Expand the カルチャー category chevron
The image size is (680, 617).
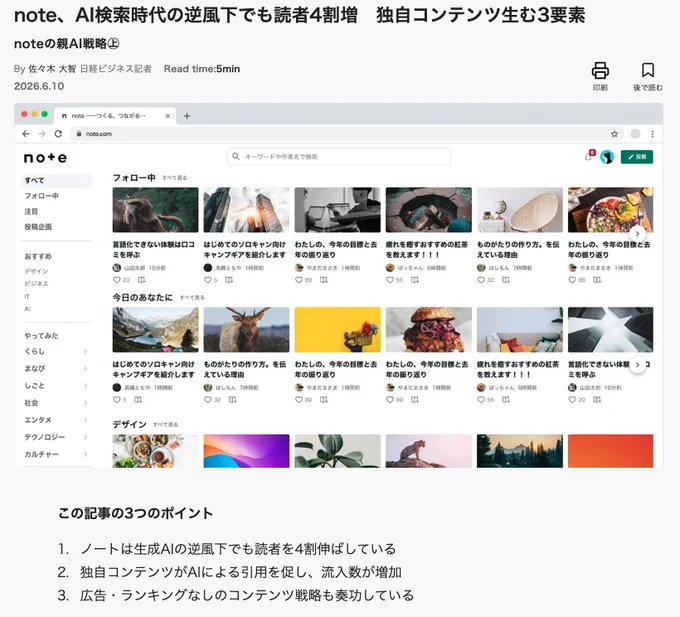pyautogui.click(x=85, y=454)
